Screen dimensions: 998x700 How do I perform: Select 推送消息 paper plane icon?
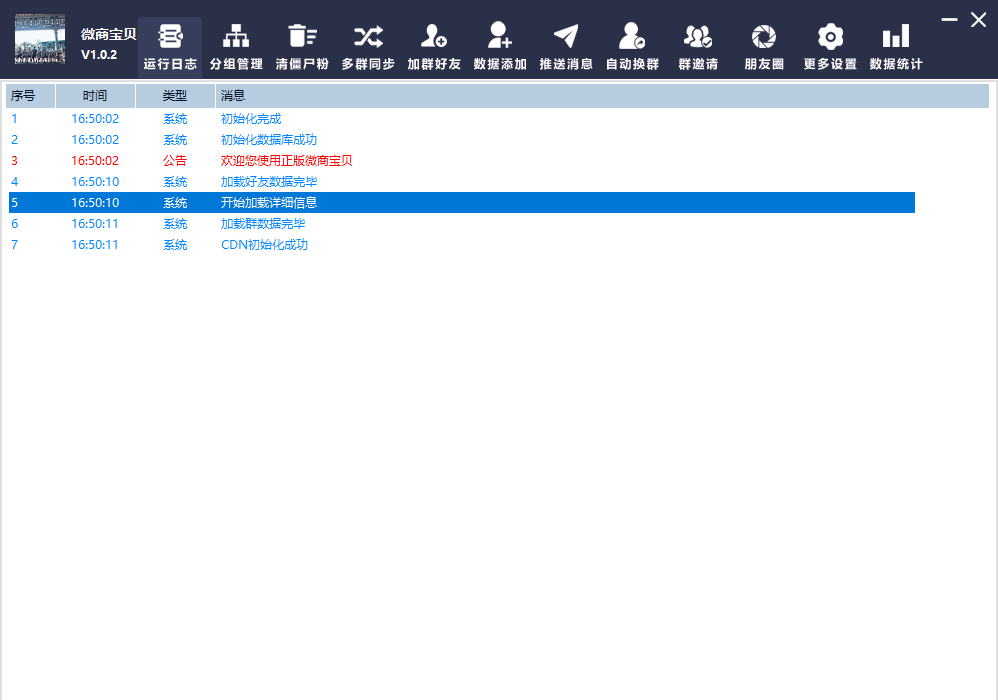566,38
